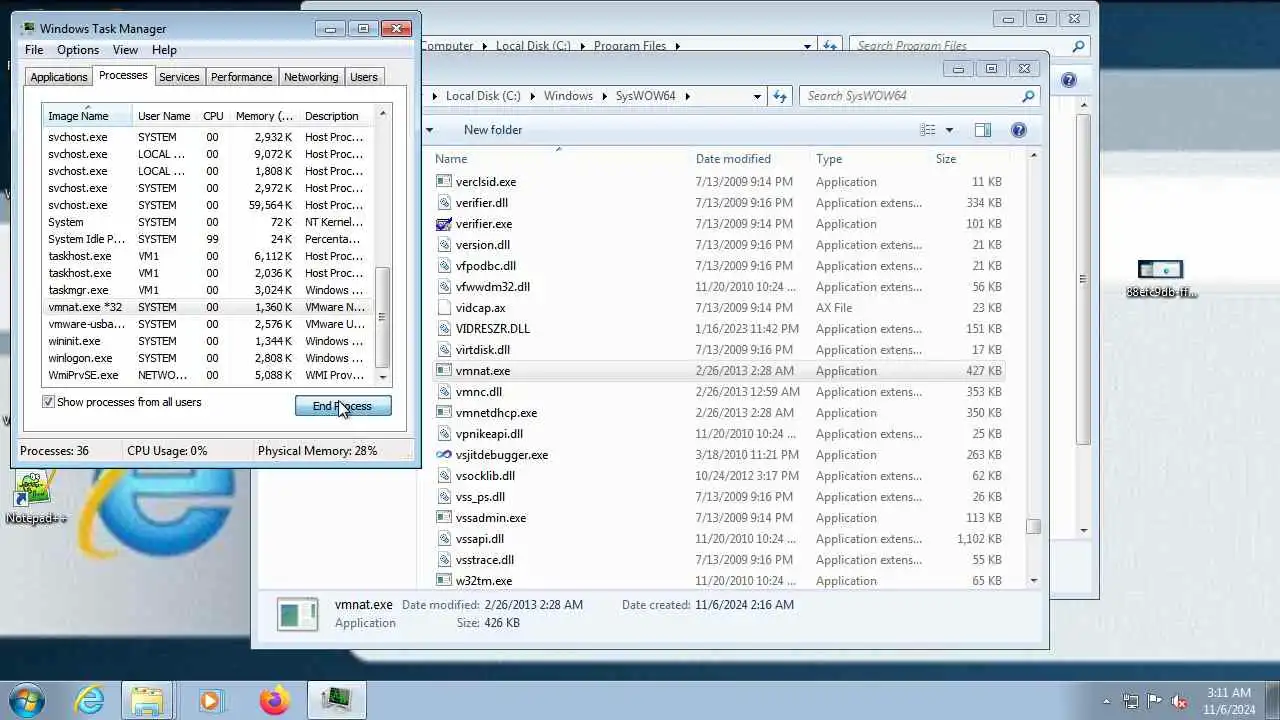1280x720 pixels.
Task: Open Firefox from the taskbar
Action: [274, 700]
